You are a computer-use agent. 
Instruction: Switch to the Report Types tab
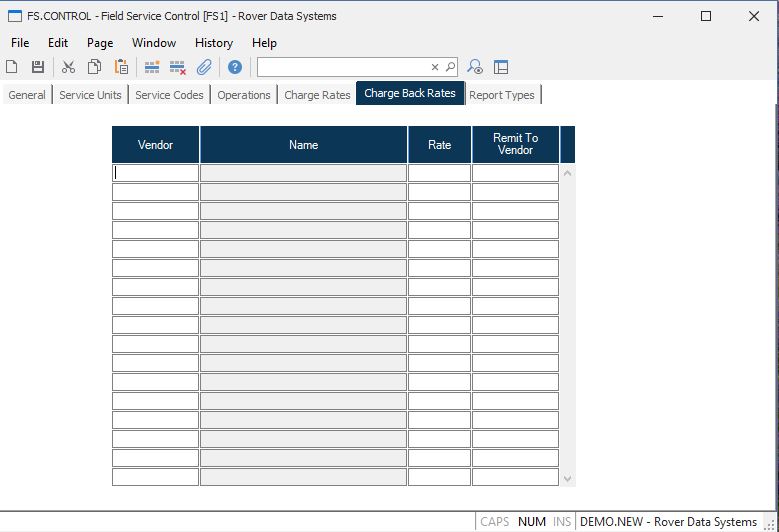click(x=501, y=95)
